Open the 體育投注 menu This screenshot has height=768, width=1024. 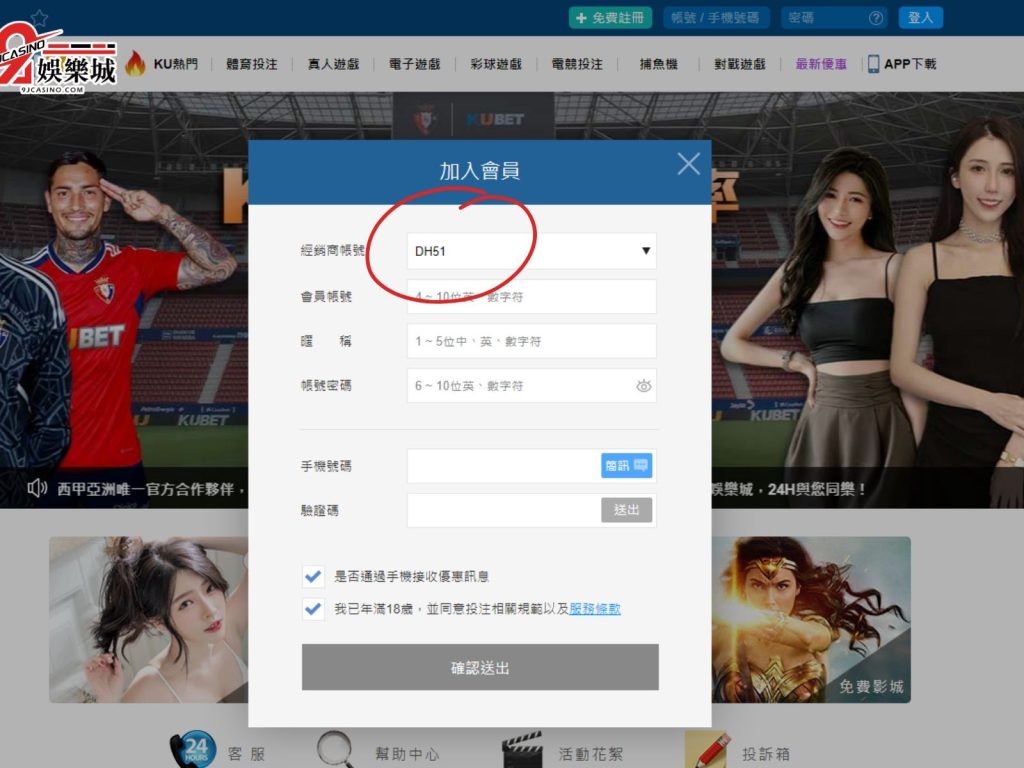(x=251, y=64)
